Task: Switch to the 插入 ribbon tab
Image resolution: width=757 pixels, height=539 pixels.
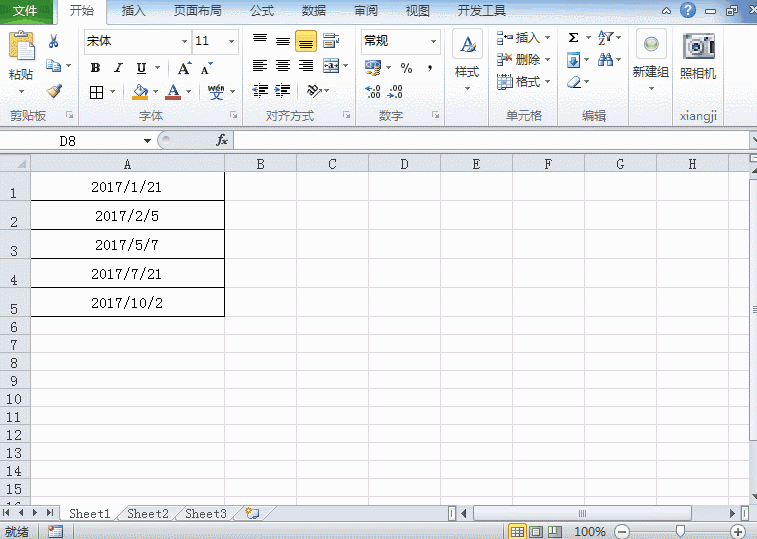Action: click(x=133, y=11)
